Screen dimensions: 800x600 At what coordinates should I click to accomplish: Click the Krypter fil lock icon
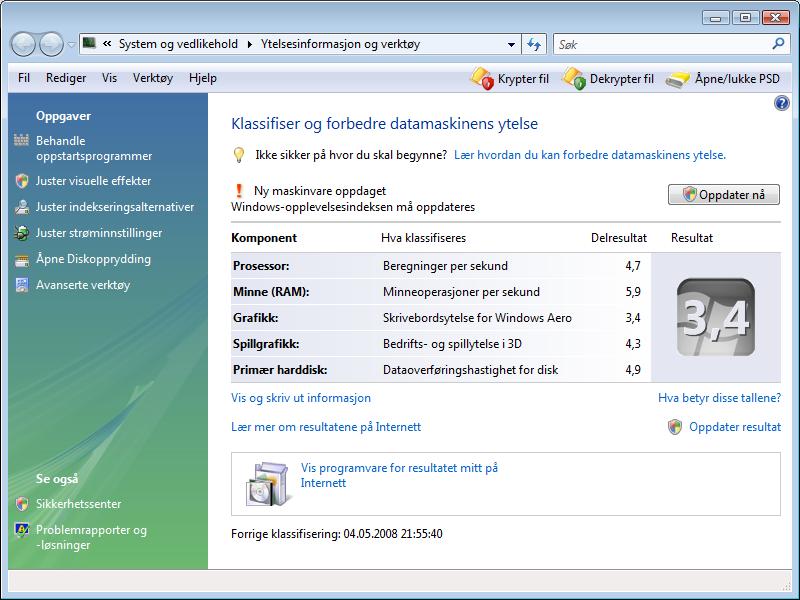coord(482,79)
